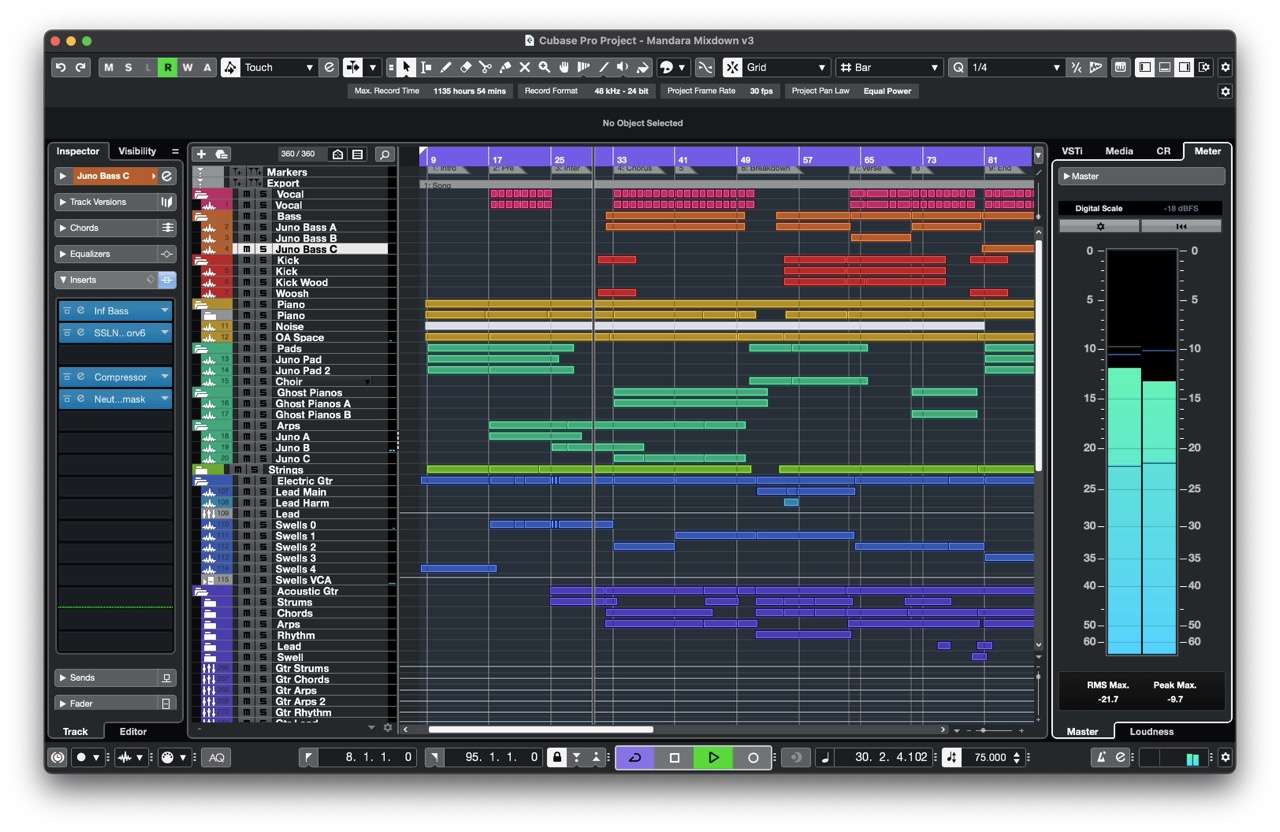Open the Media tab

click(x=1119, y=151)
